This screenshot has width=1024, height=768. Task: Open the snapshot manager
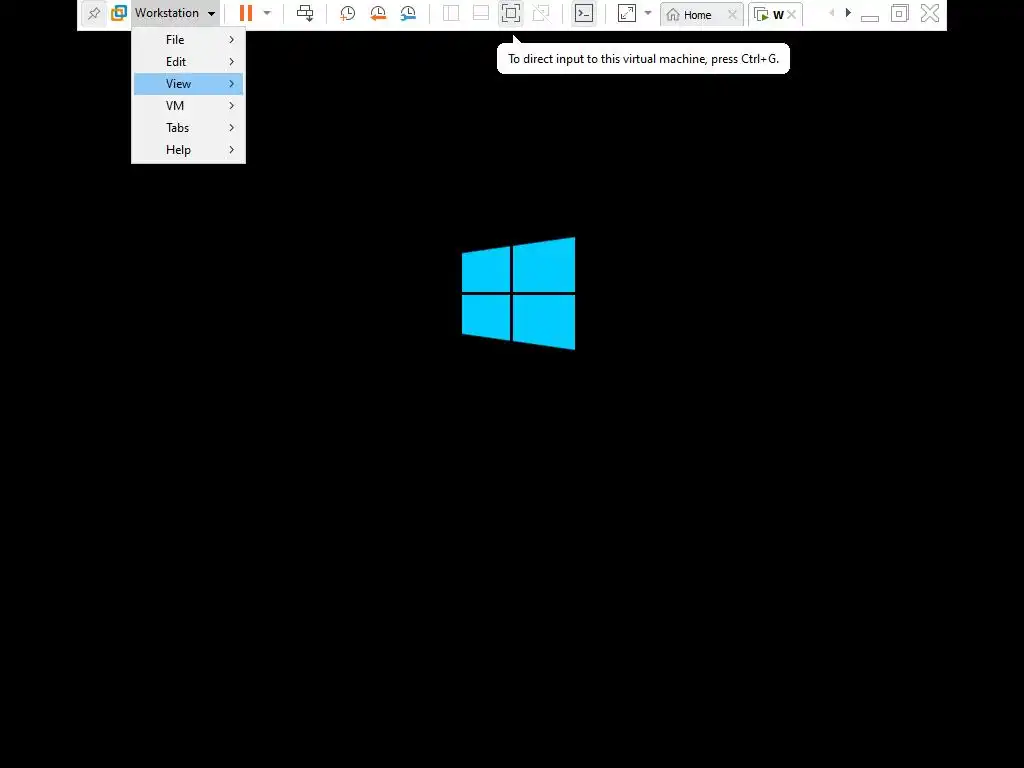[x=408, y=13]
